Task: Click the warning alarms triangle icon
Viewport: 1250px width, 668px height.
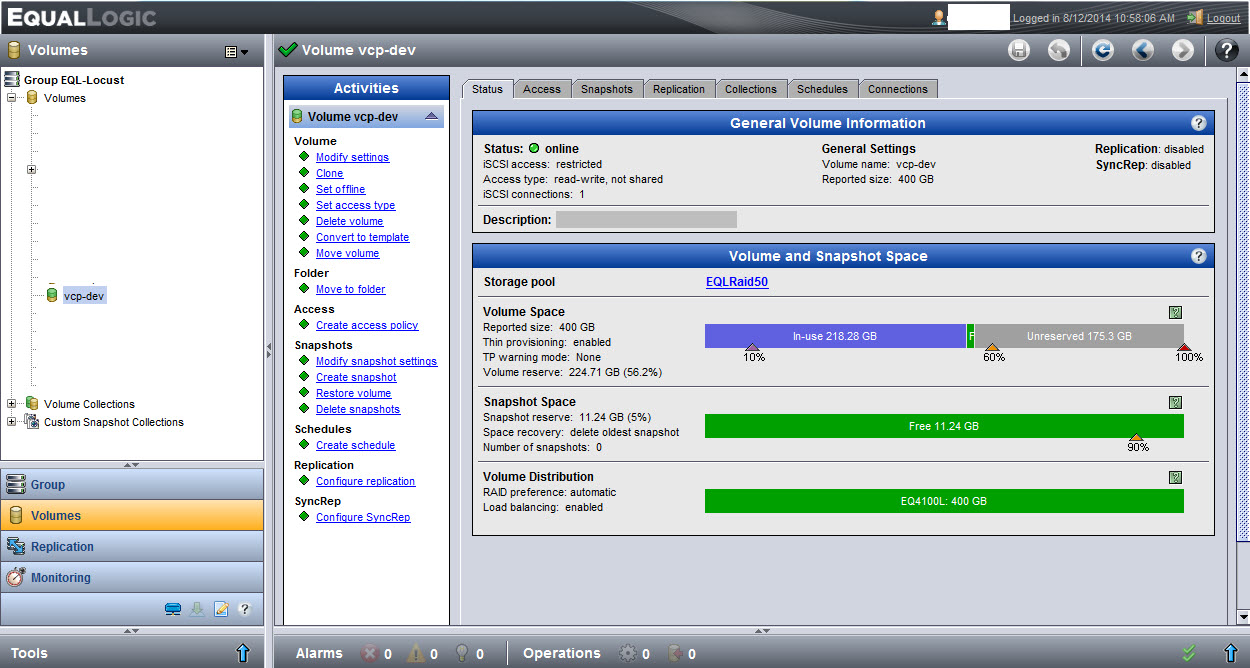Action: click(x=416, y=653)
